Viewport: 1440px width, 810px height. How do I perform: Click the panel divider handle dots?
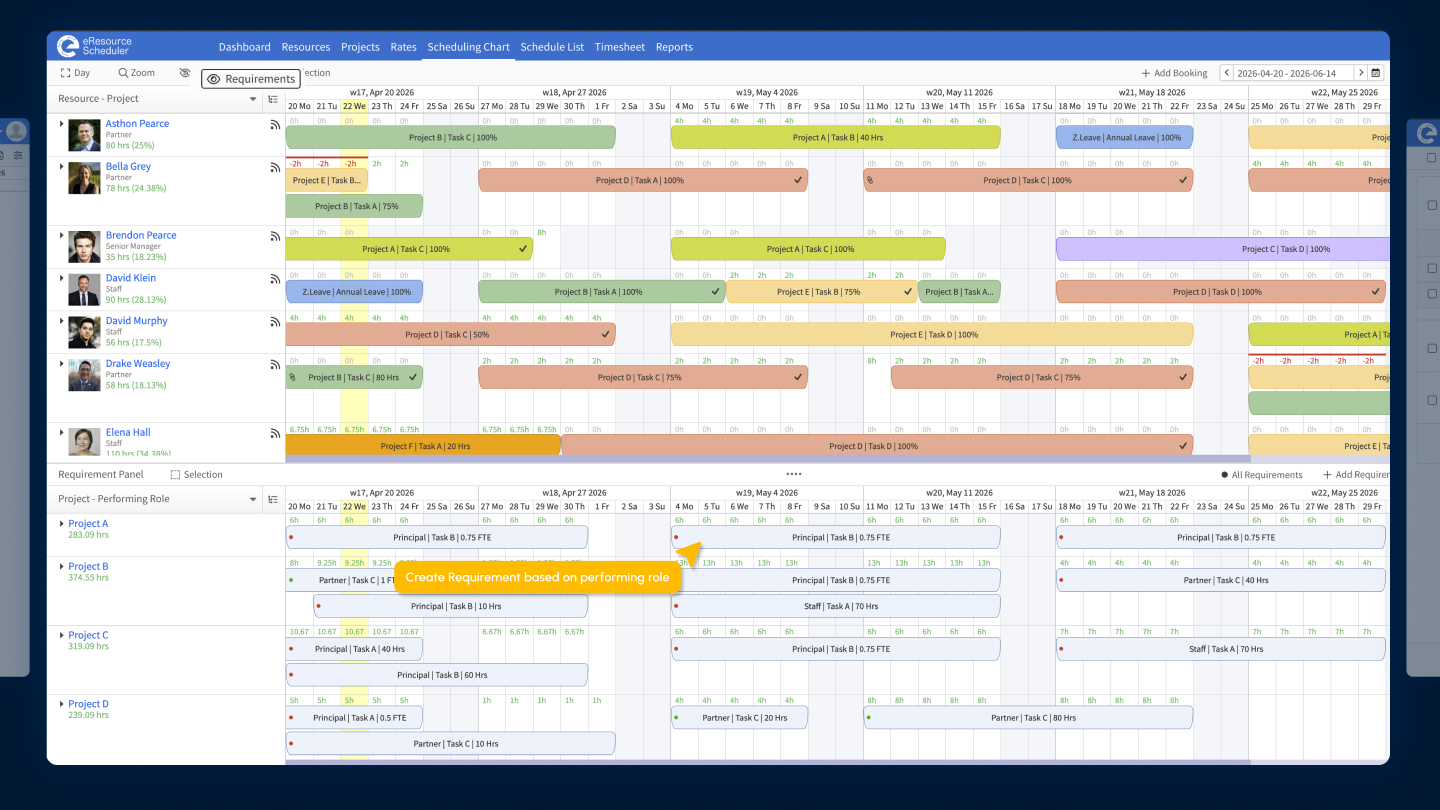click(x=794, y=474)
